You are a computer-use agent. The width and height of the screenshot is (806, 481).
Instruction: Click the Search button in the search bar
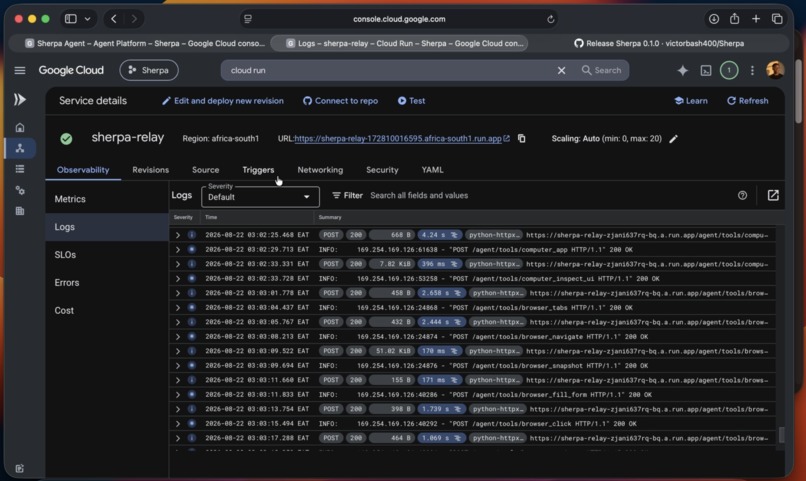tap(601, 70)
